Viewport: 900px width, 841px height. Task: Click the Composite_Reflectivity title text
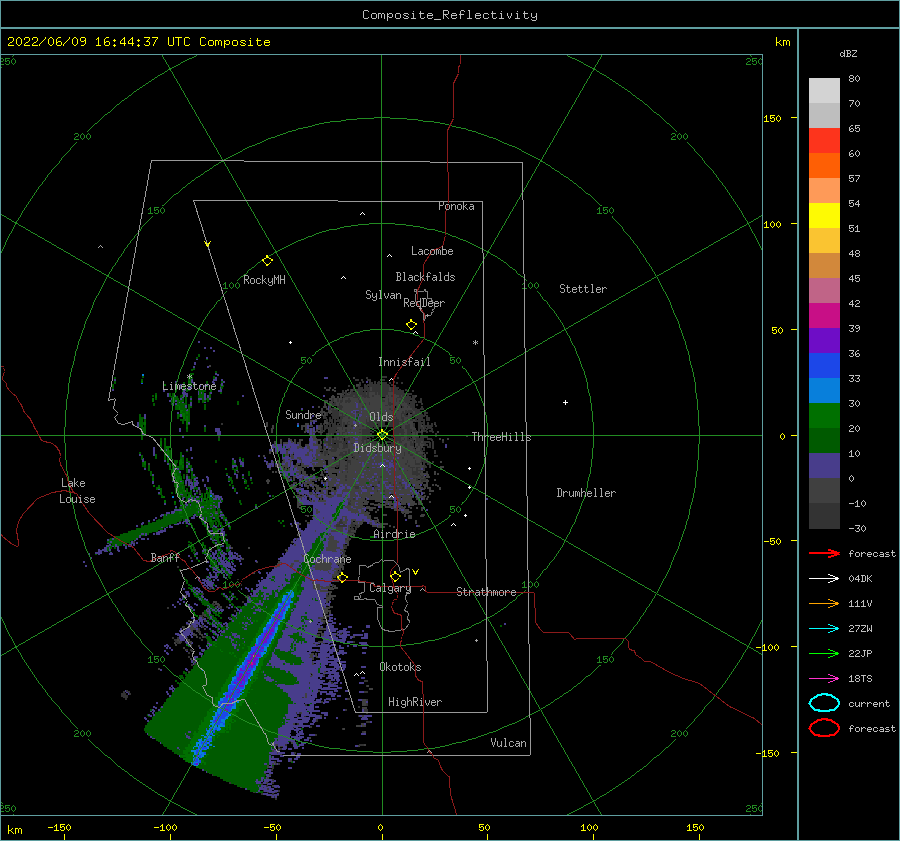450,15
